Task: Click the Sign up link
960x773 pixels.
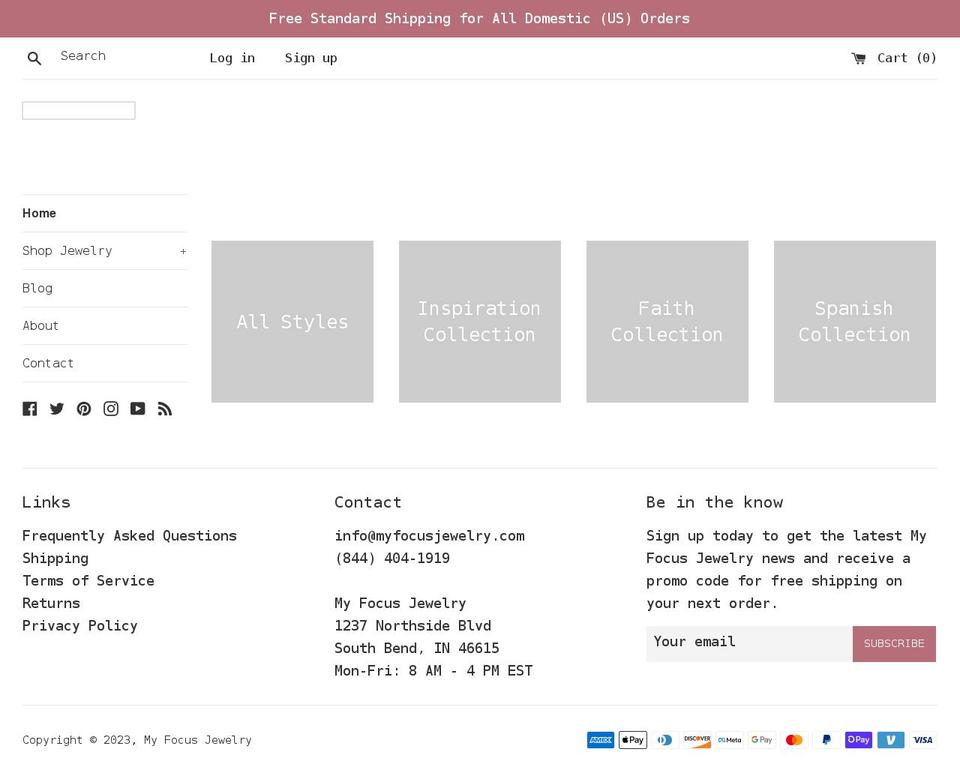Action: pyautogui.click(x=311, y=58)
